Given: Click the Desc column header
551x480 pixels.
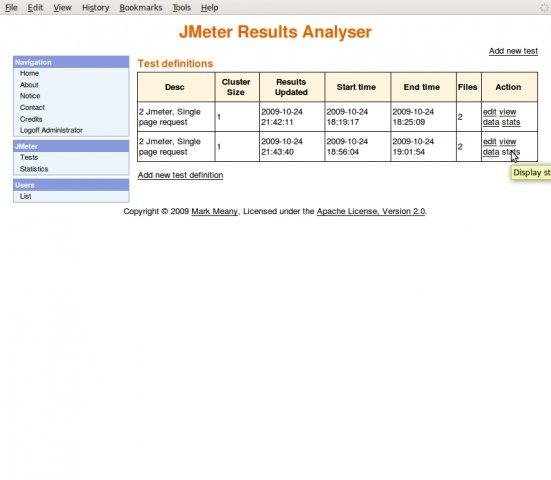Looking at the screenshot, I should [176, 87].
